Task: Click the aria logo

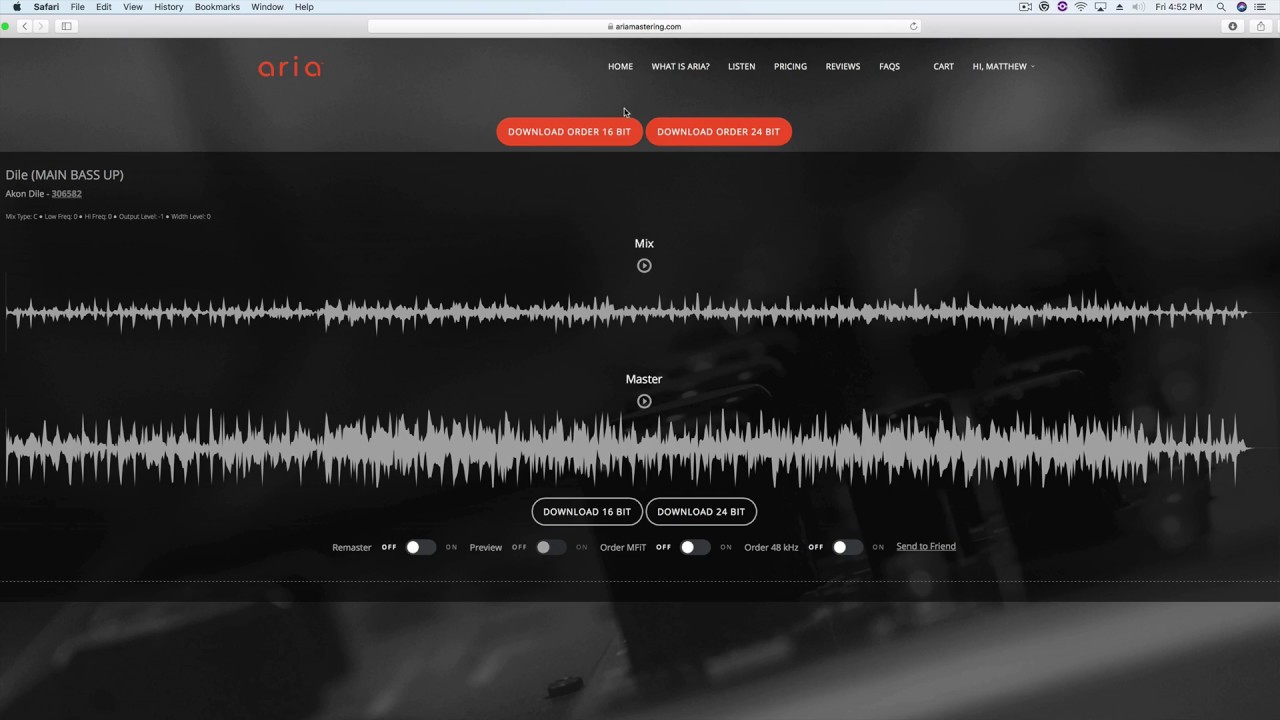Action: click(290, 68)
